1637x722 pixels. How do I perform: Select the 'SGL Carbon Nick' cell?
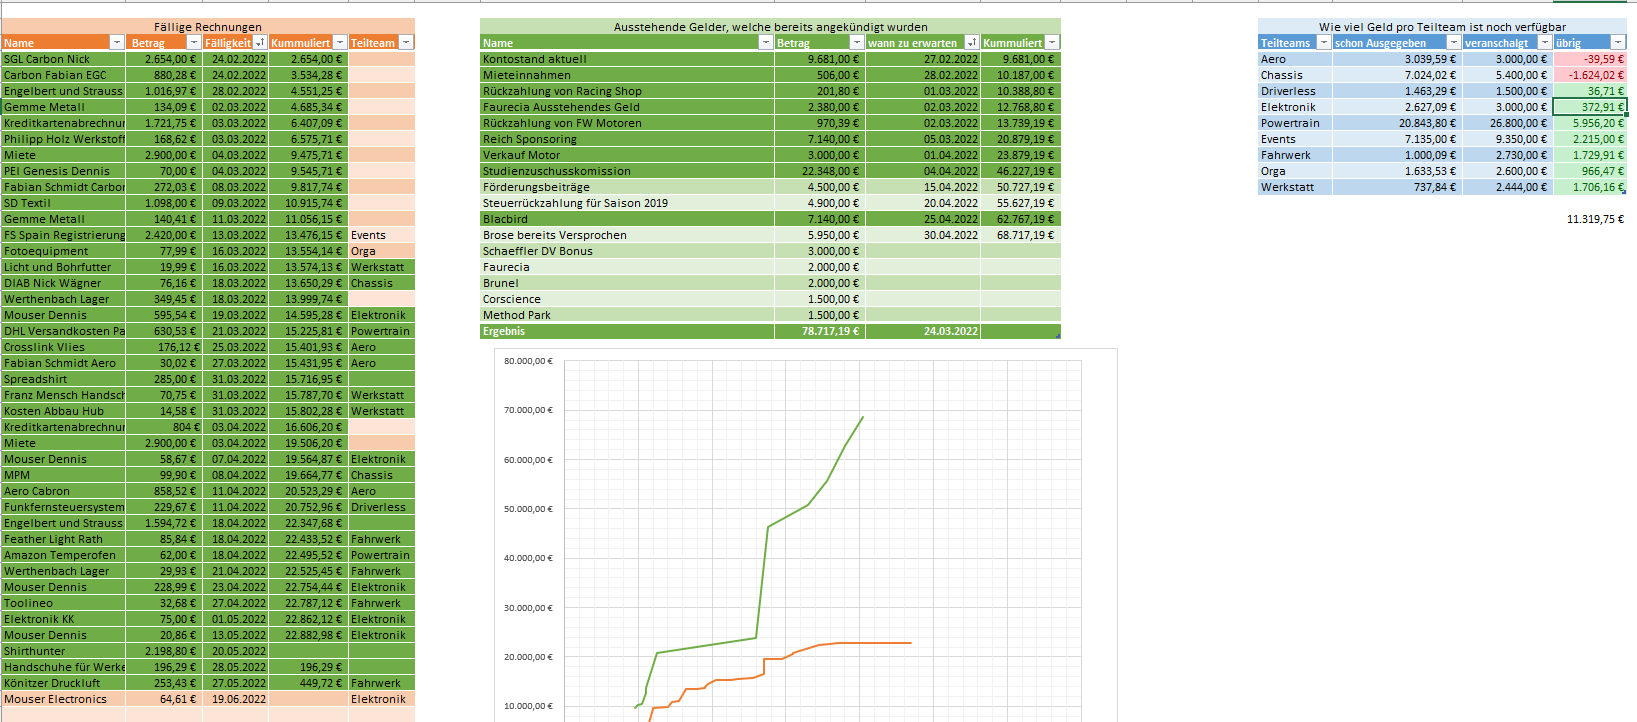coord(63,59)
